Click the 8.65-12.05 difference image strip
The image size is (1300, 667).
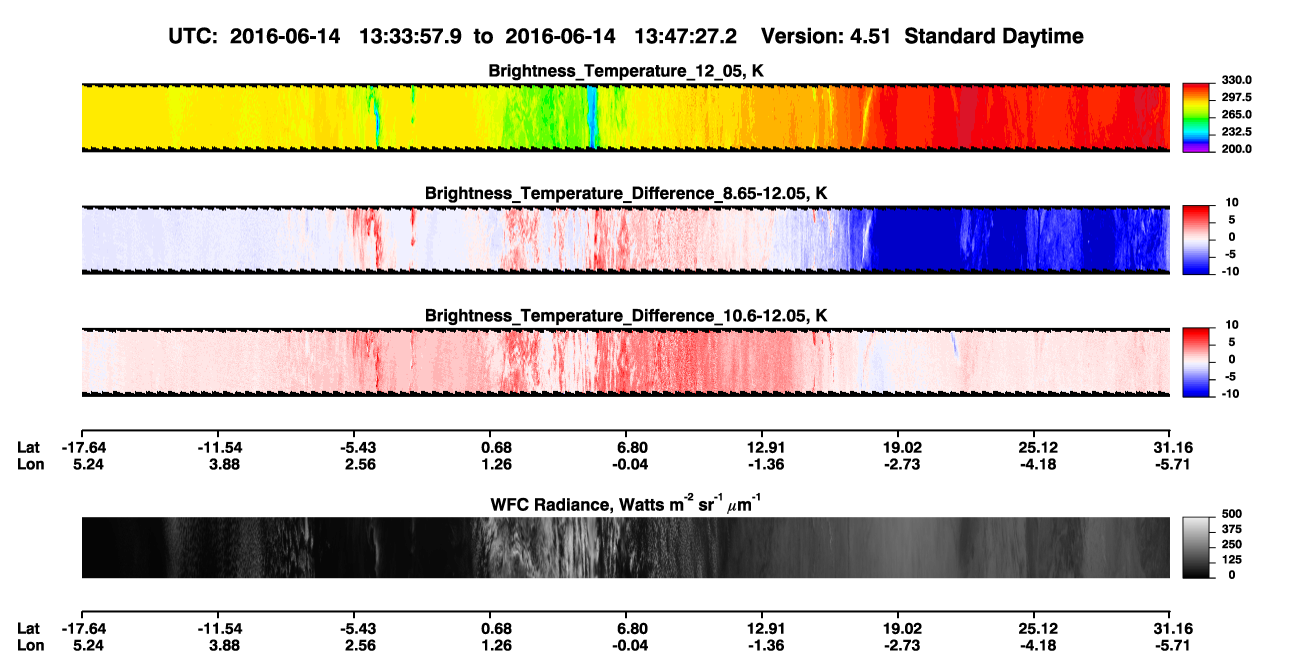click(625, 240)
